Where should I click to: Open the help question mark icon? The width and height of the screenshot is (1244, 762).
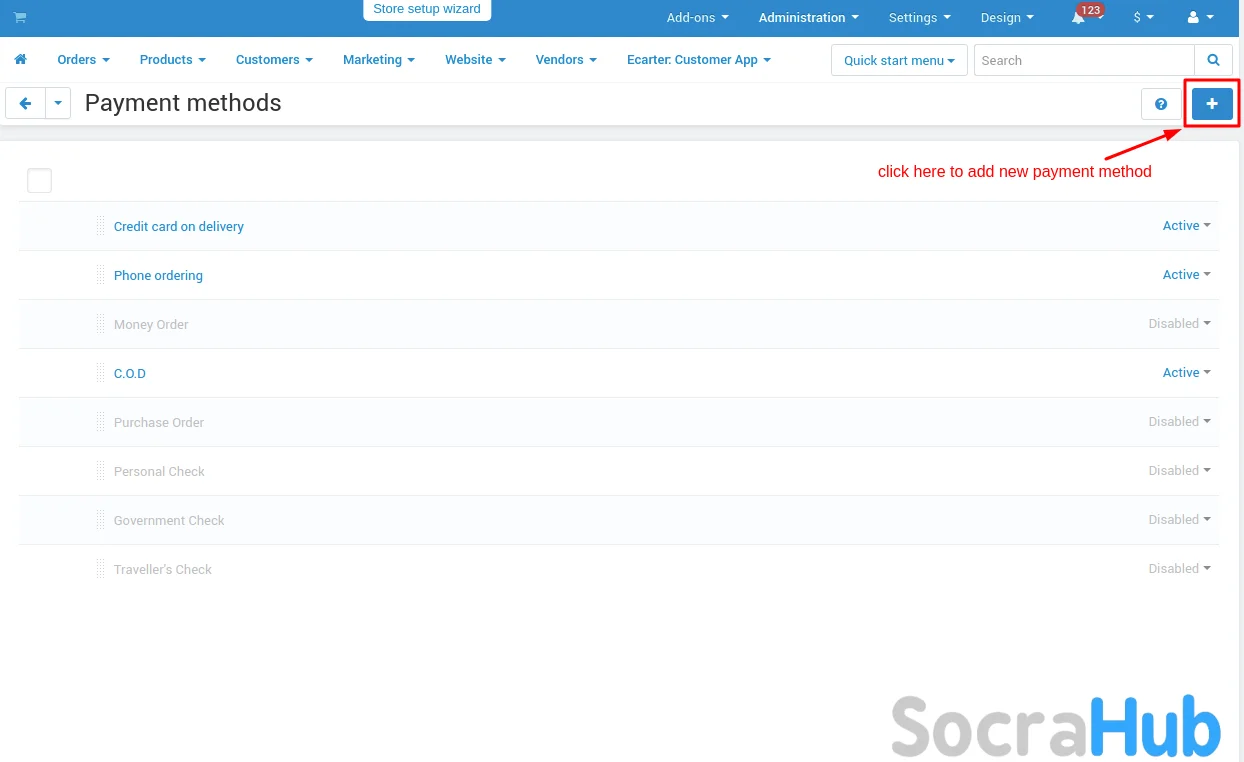pos(1161,104)
